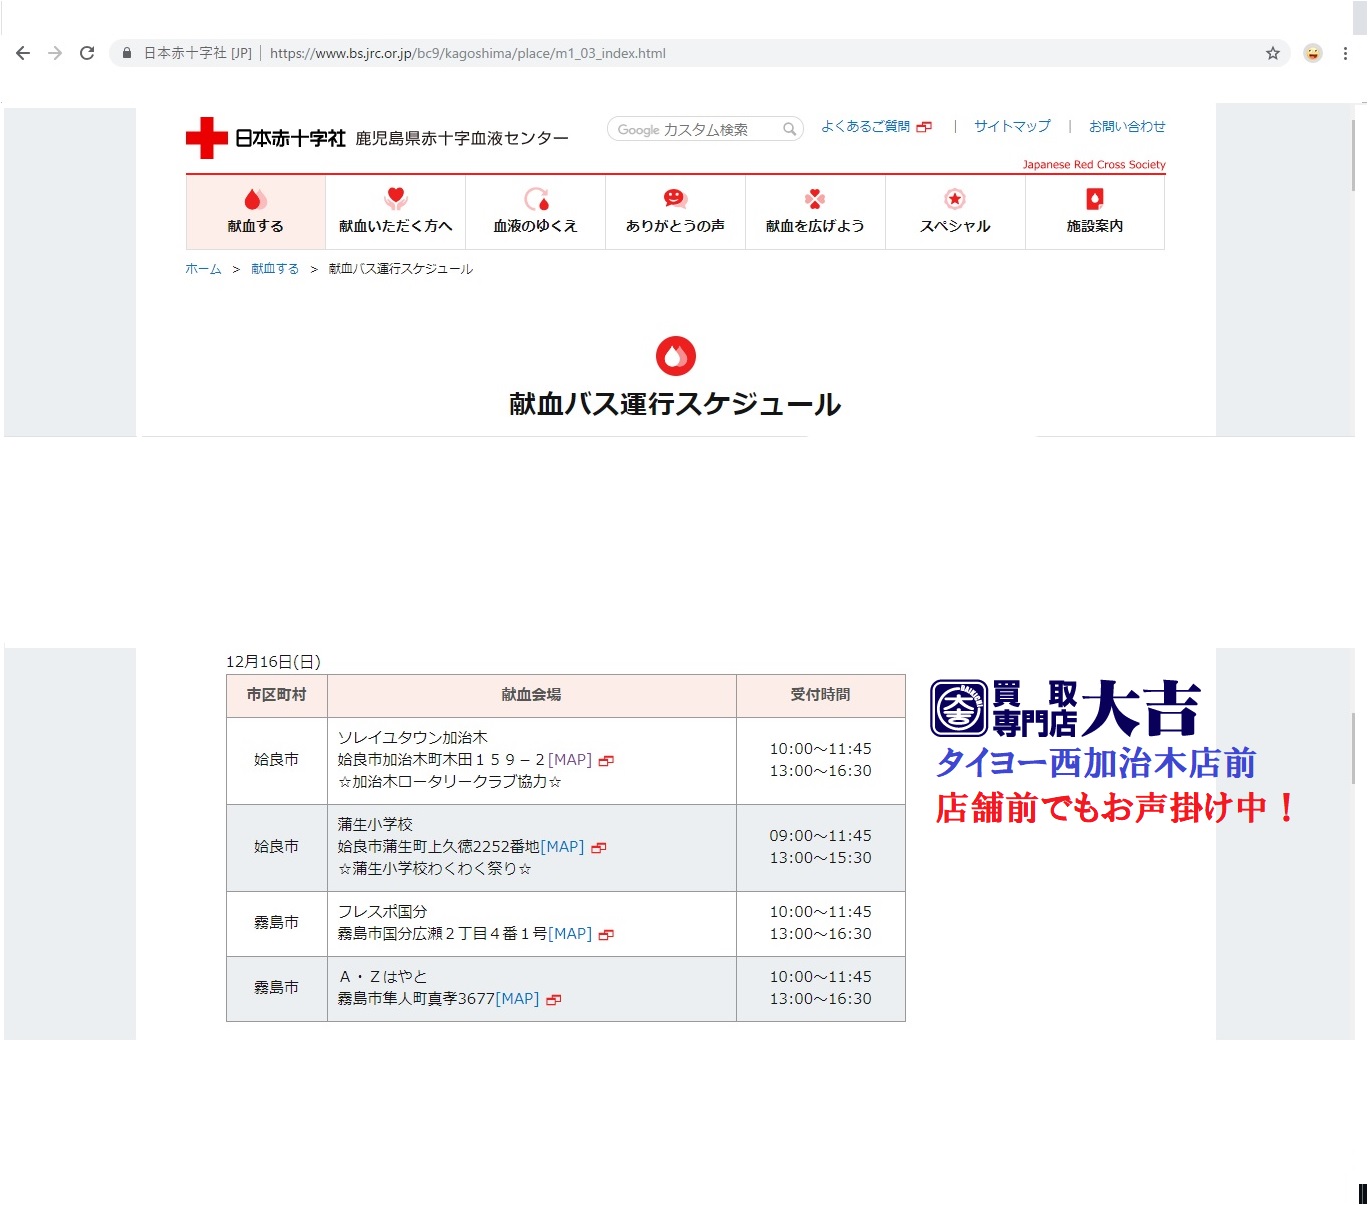Go to ありがとうの声 section
The image size is (1368, 1205).
tap(675, 212)
